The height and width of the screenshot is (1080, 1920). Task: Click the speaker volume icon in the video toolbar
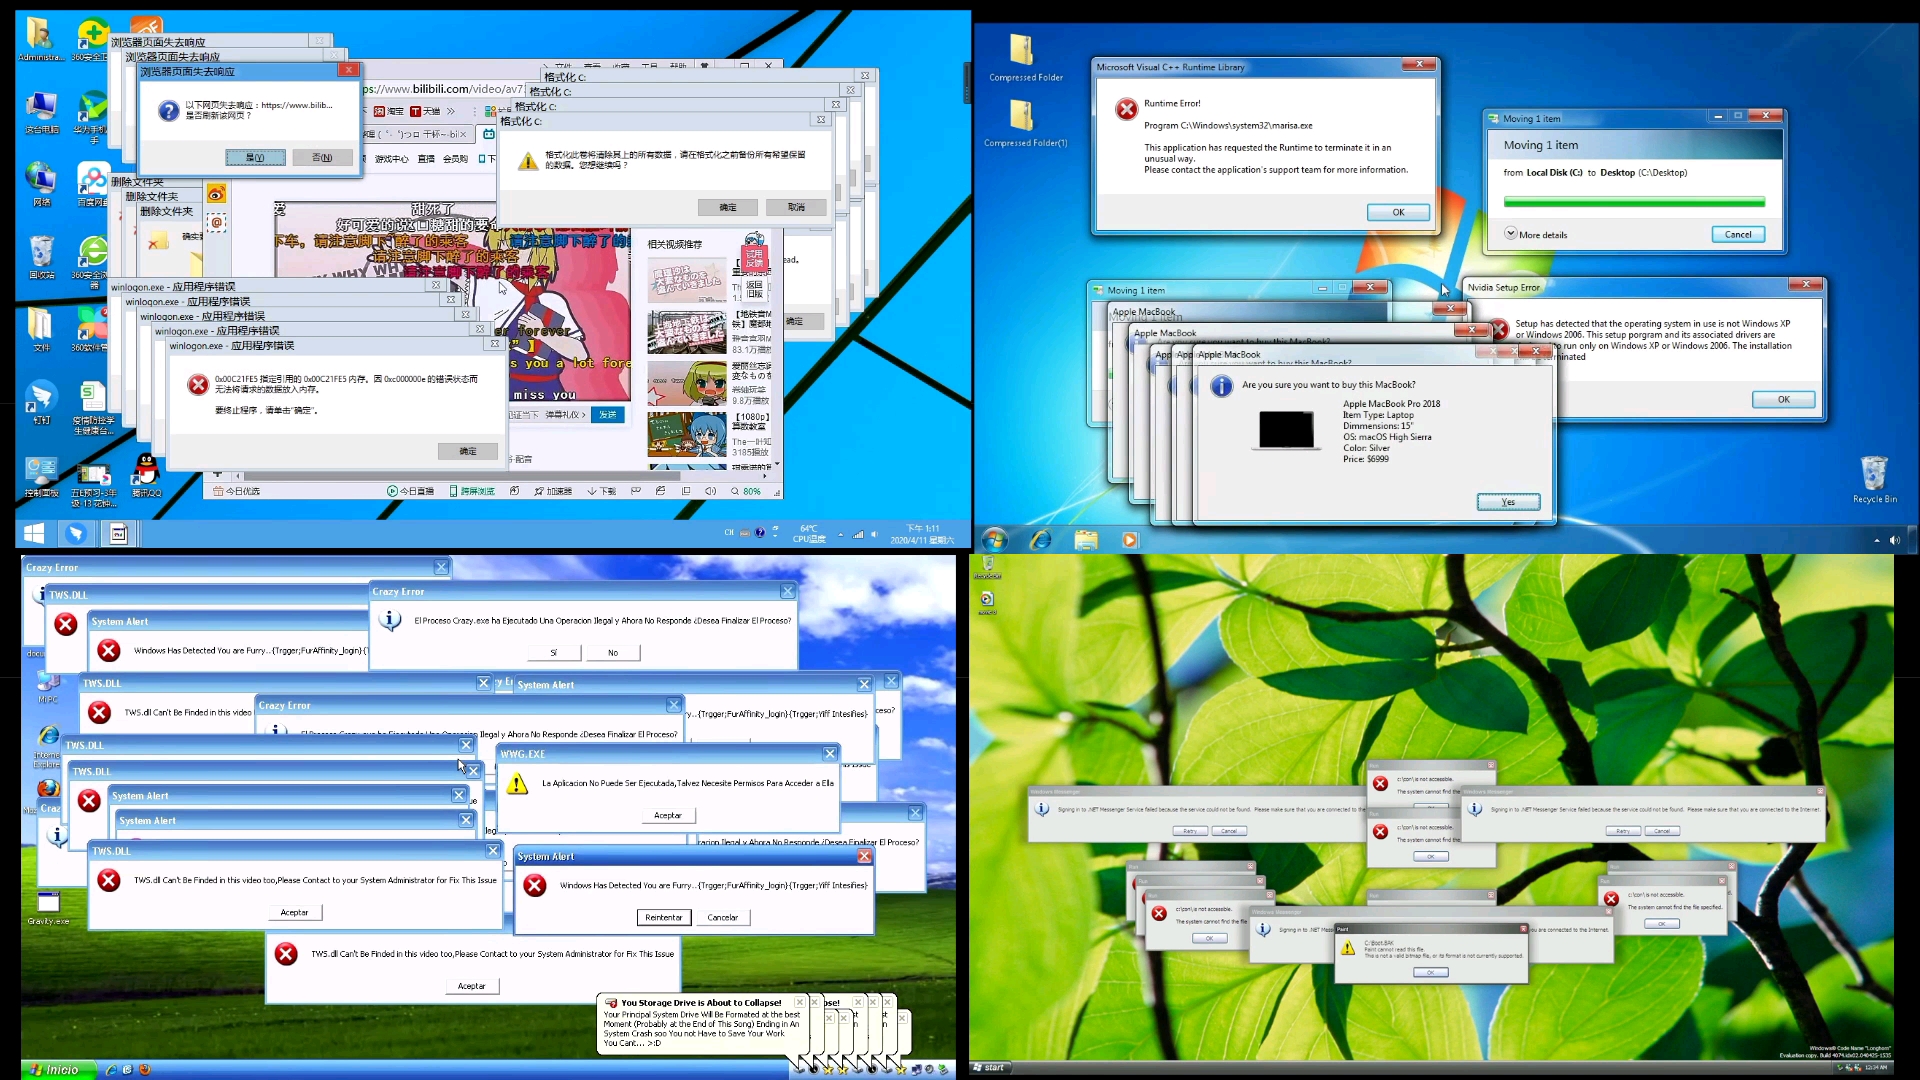point(710,491)
